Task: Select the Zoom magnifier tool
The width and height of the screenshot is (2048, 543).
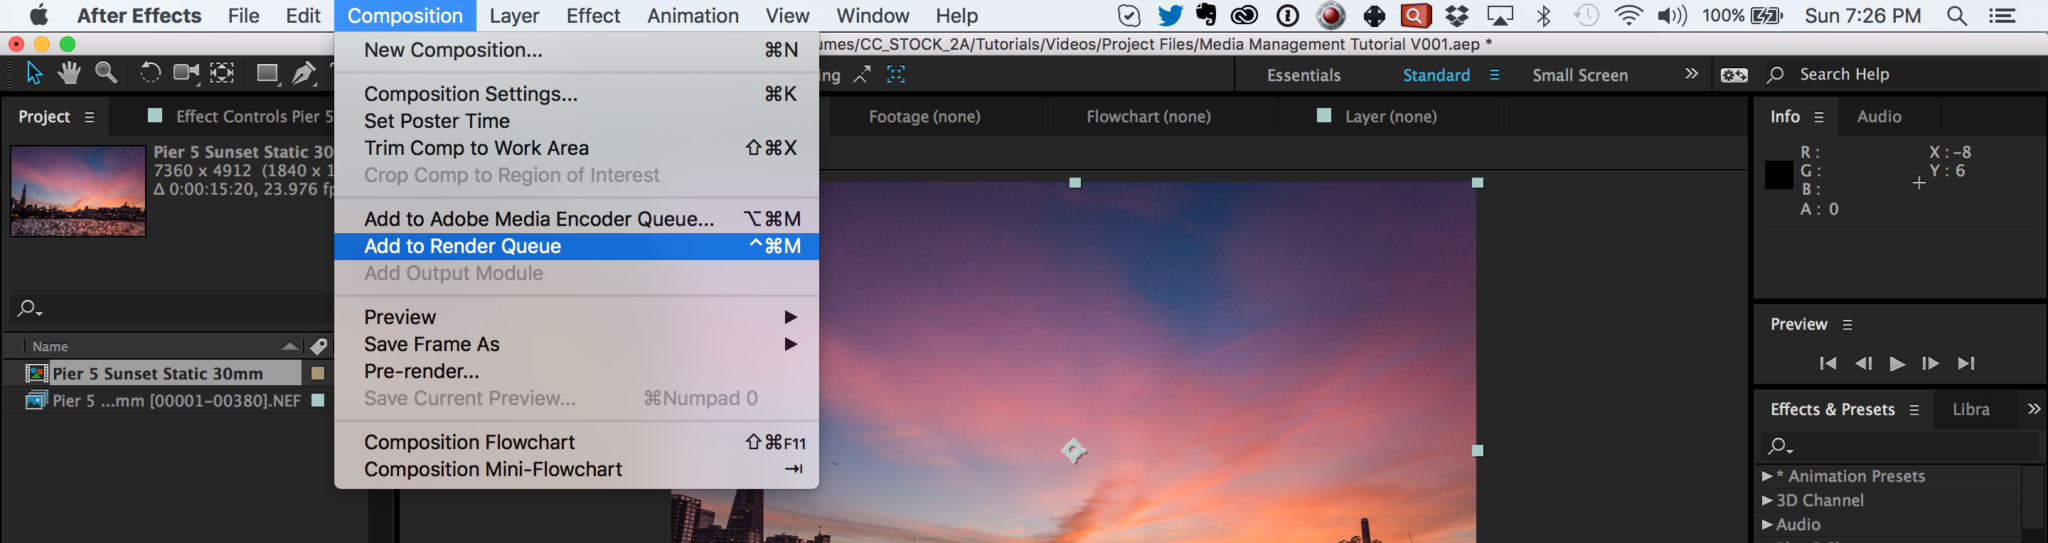Action: point(105,73)
